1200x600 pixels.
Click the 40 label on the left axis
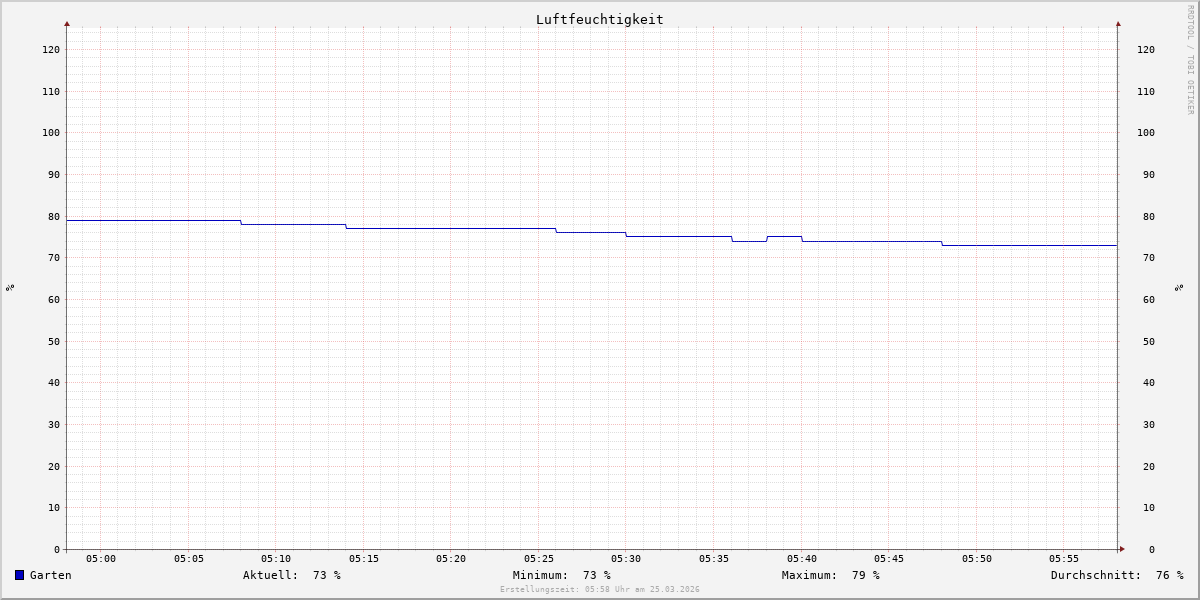[54, 382]
